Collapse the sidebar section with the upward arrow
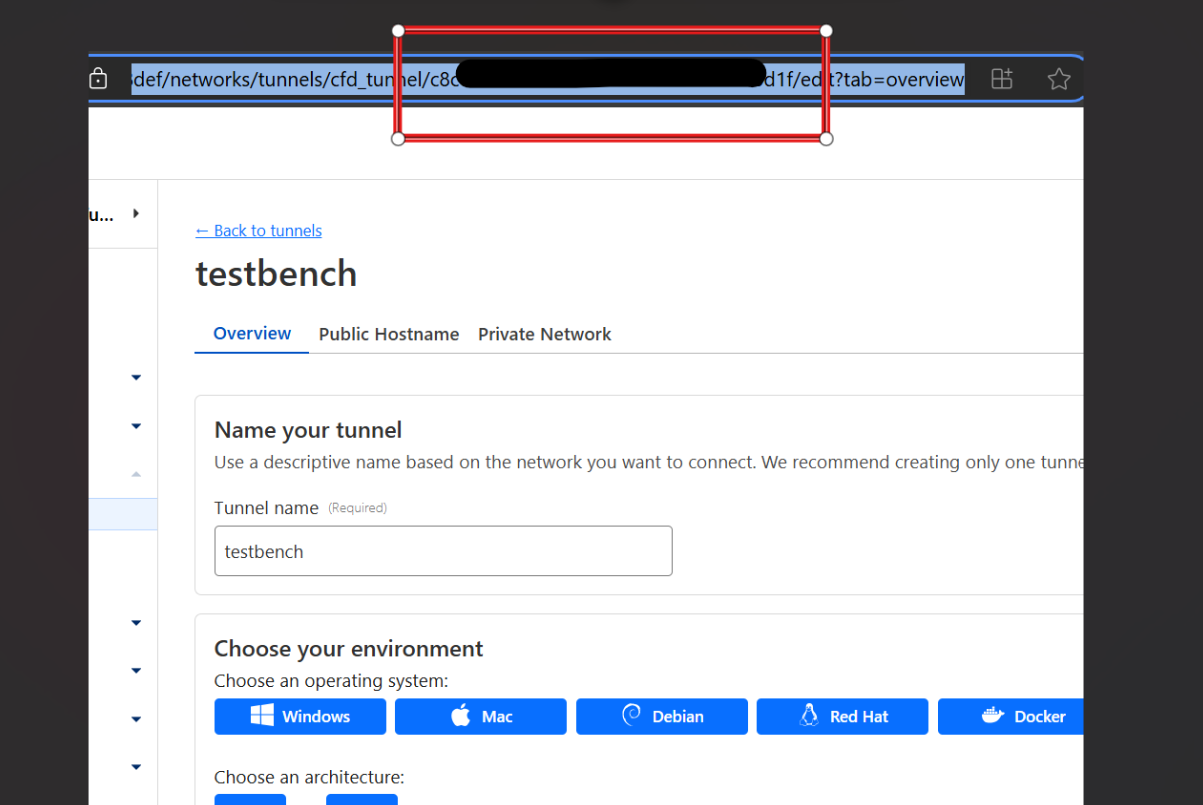This screenshot has height=805, width=1203. [136, 474]
